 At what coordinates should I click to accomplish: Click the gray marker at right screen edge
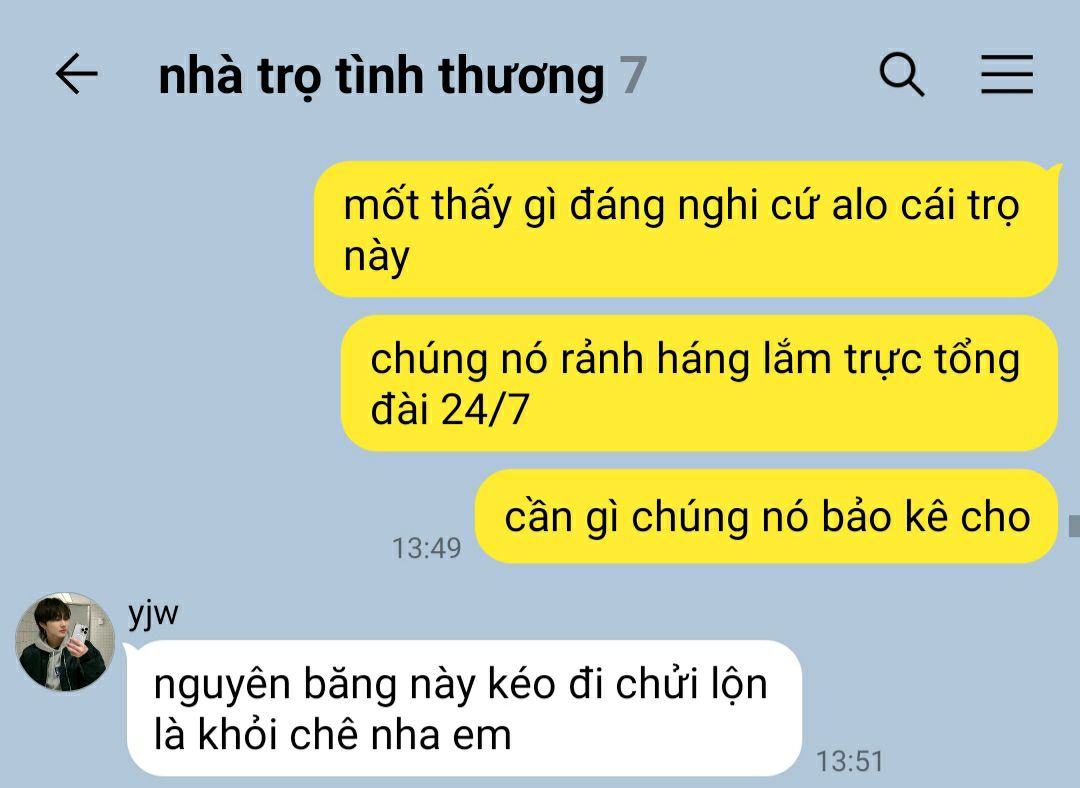pos(1074,525)
